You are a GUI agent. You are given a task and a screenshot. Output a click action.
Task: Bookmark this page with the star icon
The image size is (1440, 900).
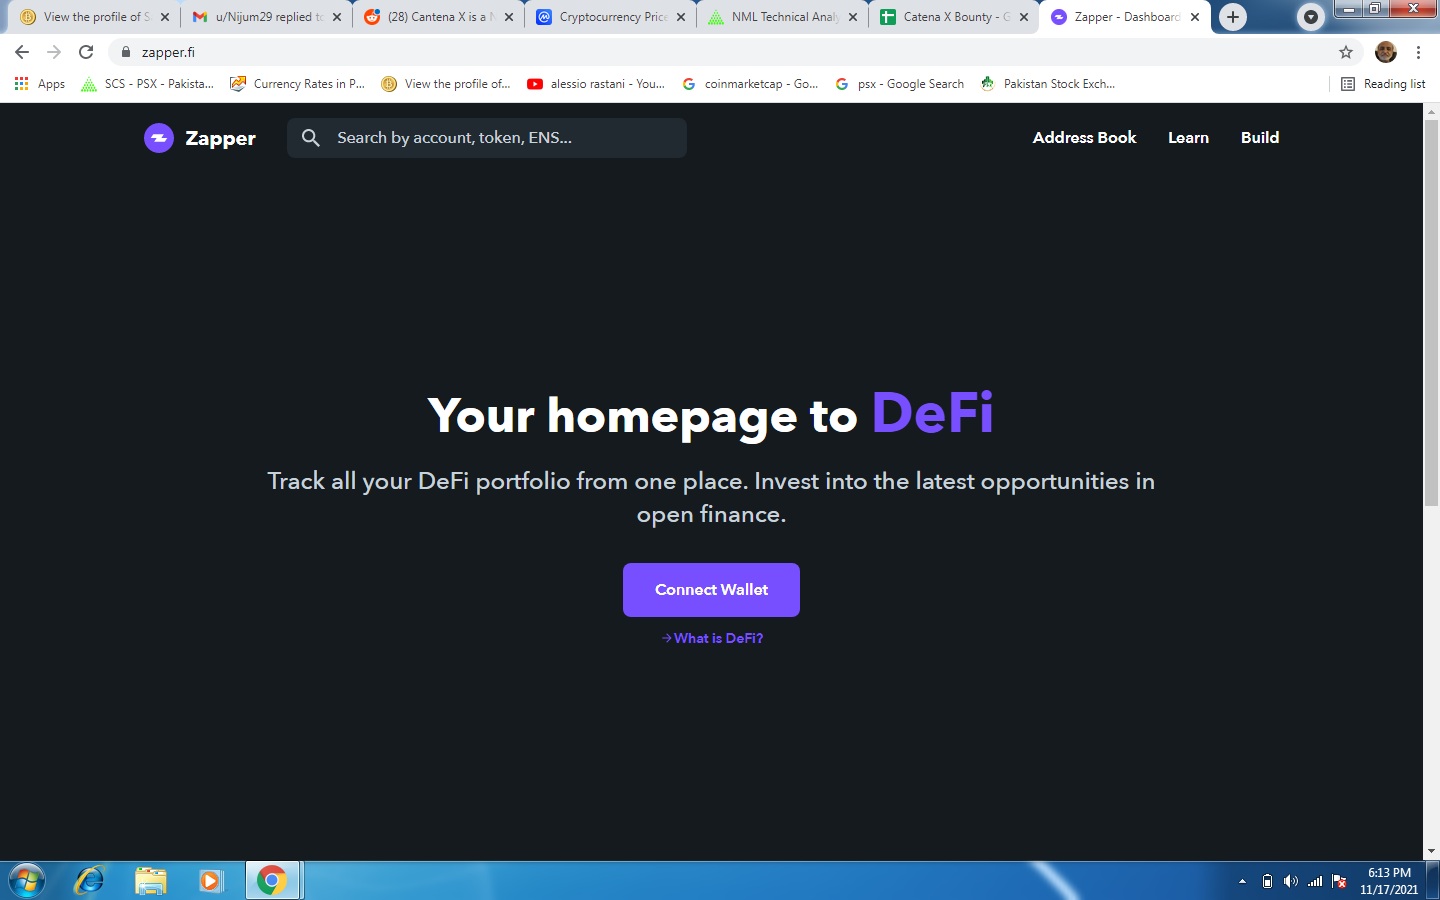1346,52
